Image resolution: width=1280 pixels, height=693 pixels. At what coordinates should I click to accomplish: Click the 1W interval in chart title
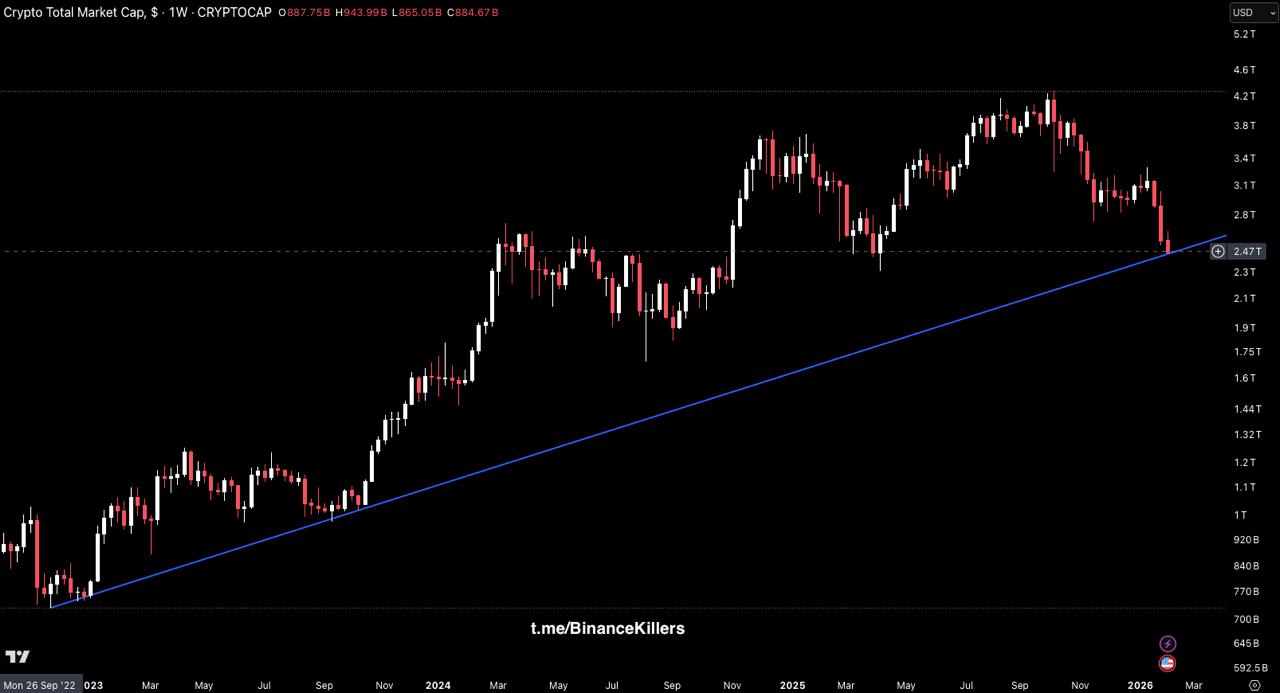(180, 12)
